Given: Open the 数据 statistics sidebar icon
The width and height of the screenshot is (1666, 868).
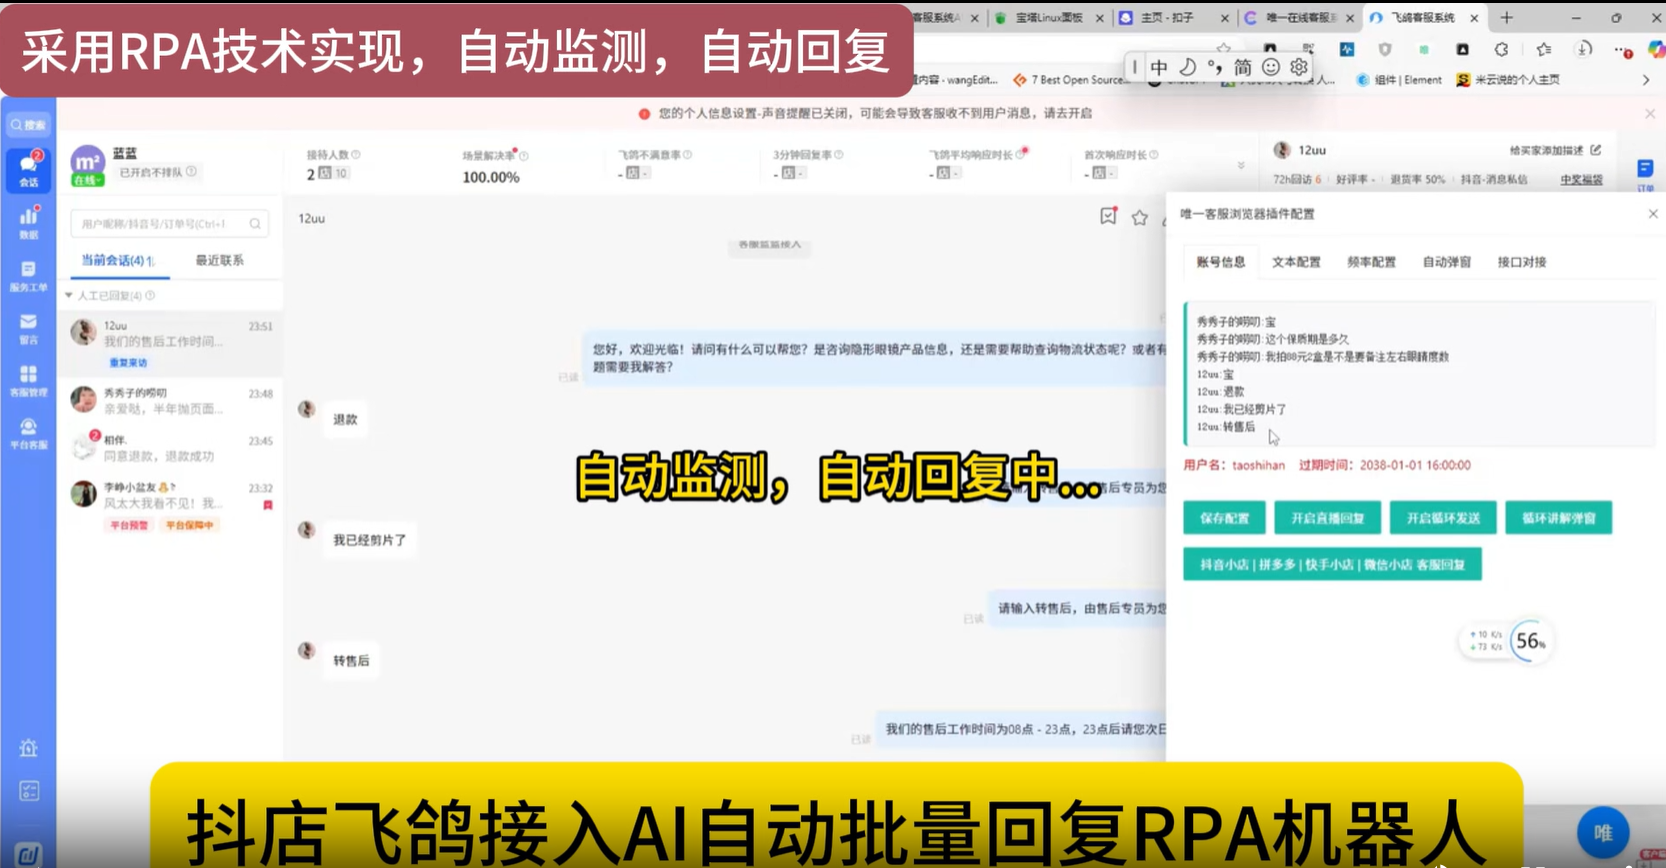Looking at the screenshot, I should tap(28, 222).
